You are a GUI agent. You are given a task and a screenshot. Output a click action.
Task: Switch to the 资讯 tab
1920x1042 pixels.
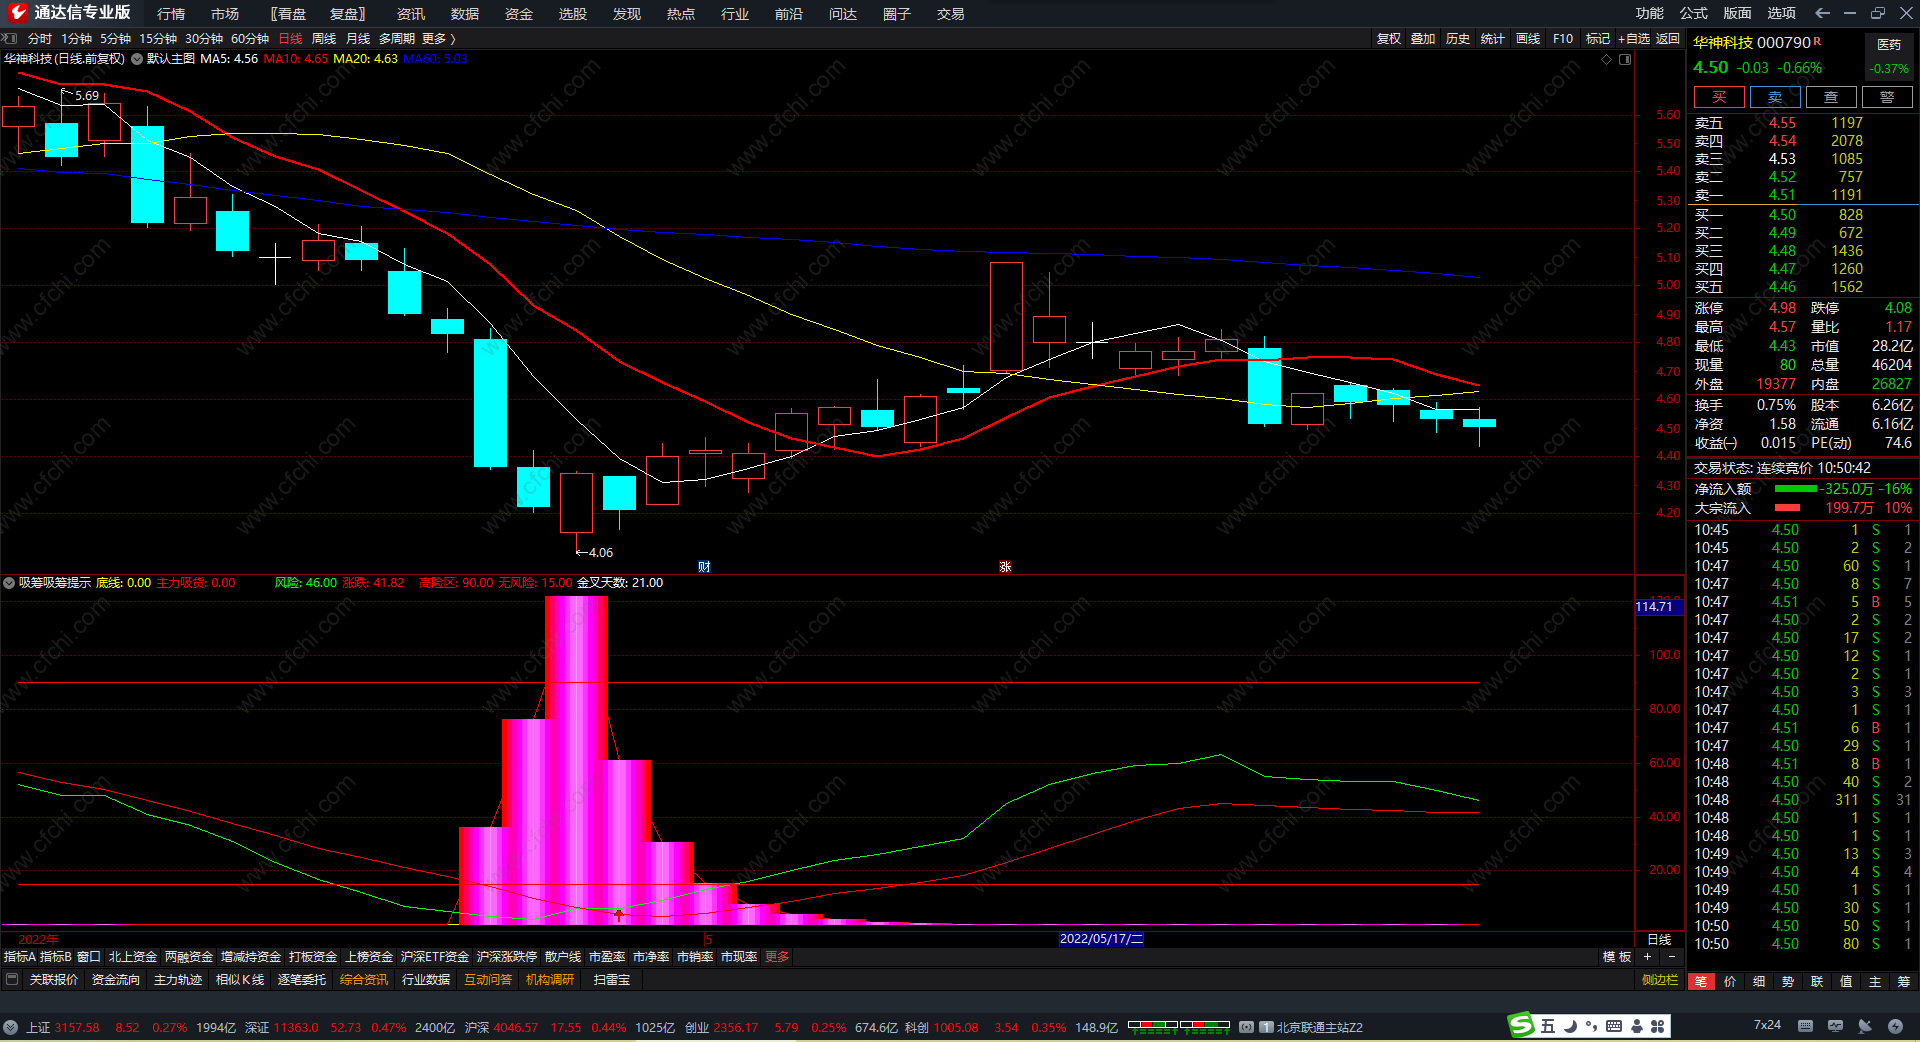coord(411,14)
